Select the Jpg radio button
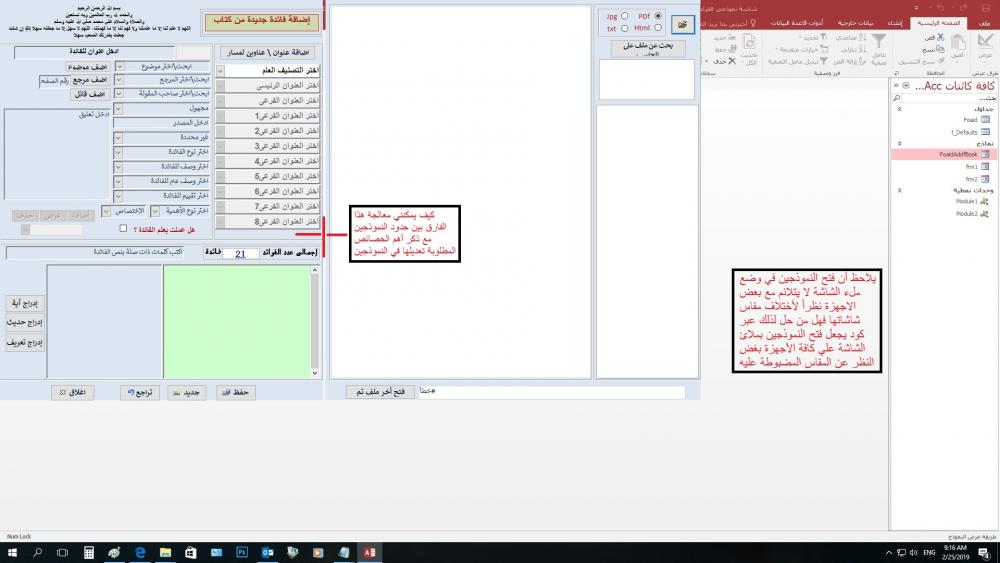 point(624,16)
